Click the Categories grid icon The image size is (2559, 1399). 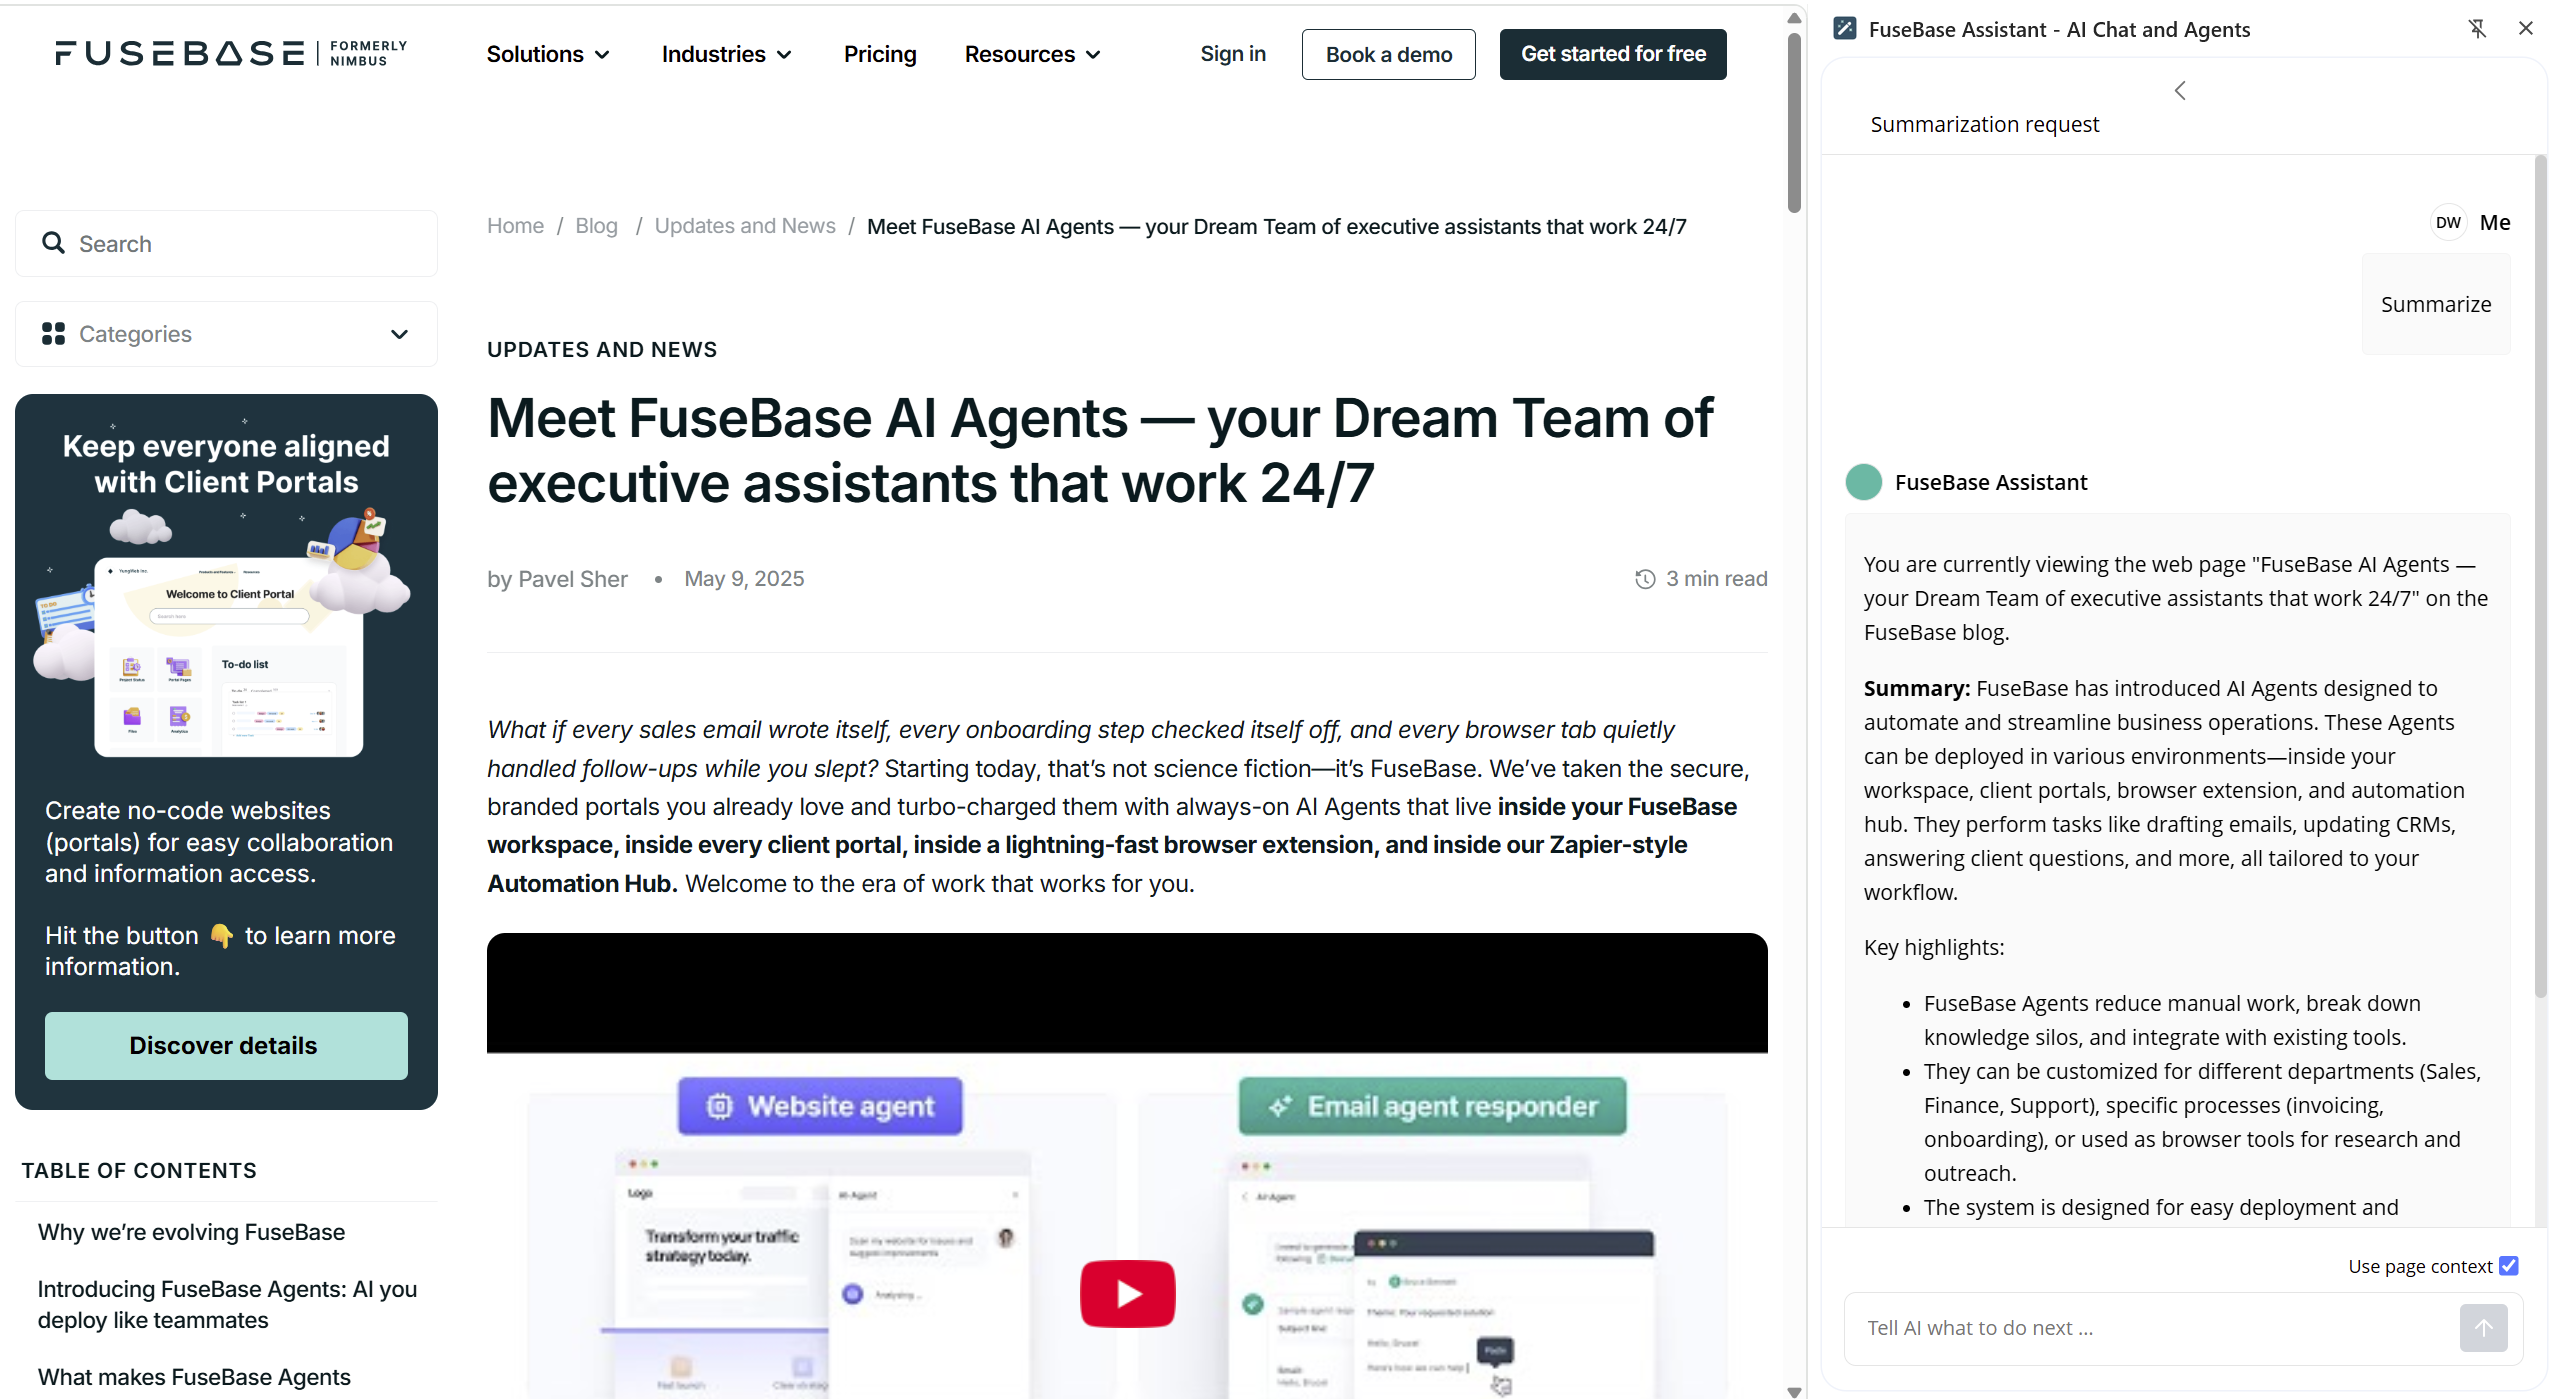53,333
